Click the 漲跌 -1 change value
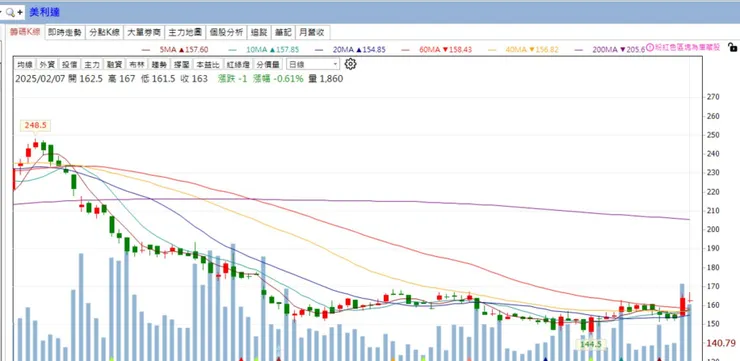 [232, 79]
